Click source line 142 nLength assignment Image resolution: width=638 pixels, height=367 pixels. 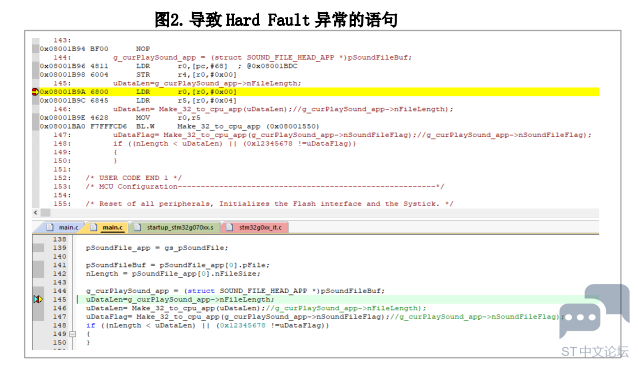(173, 274)
